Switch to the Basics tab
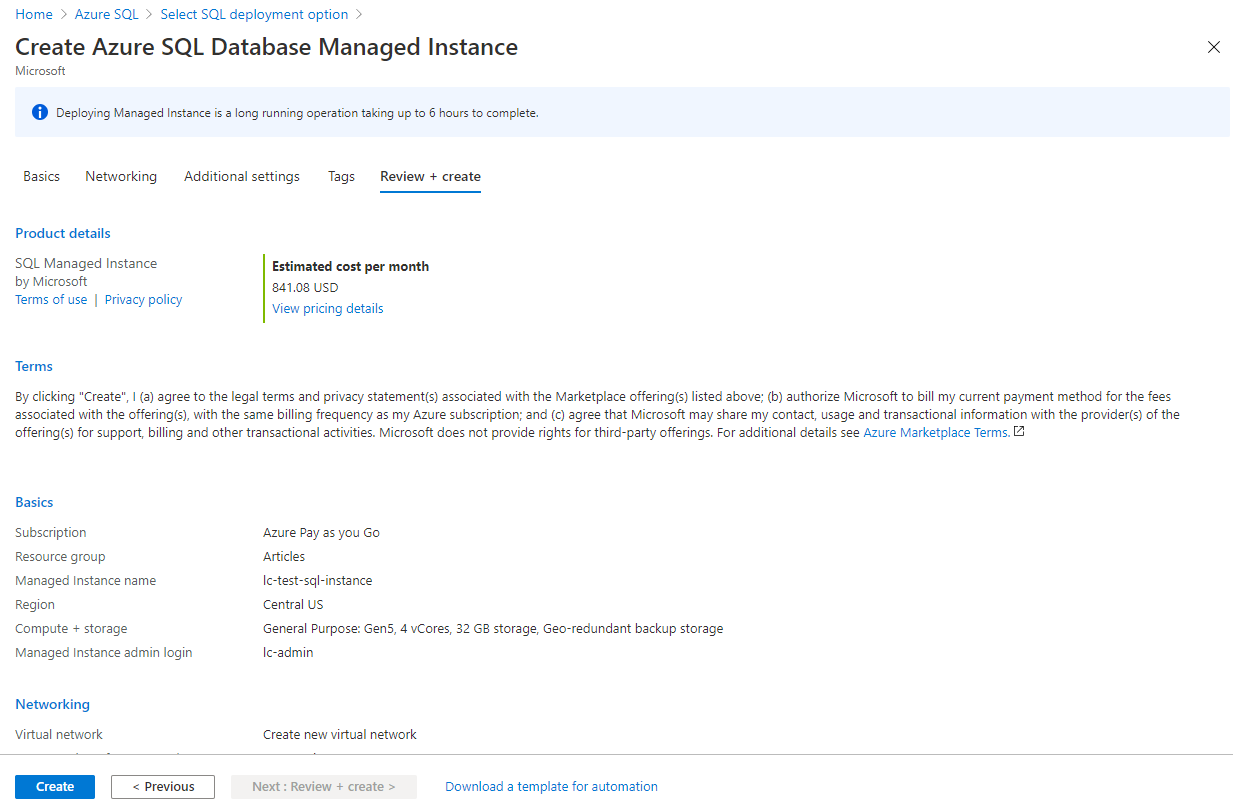The image size is (1233, 809). point(41,176)
